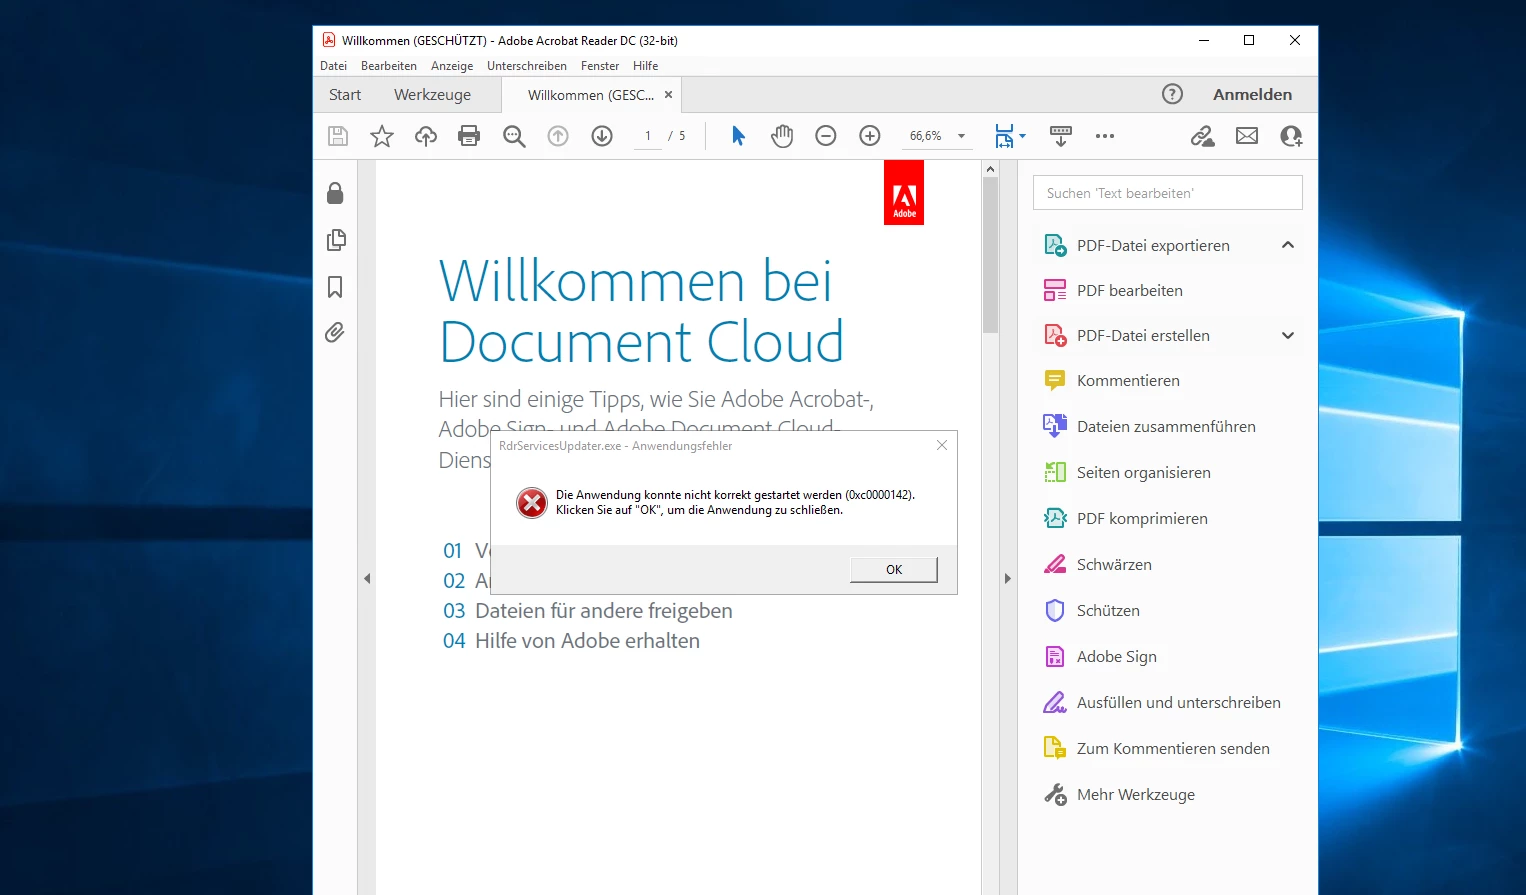
Task: Click upload to cloud icon
Action: [426, 136]
